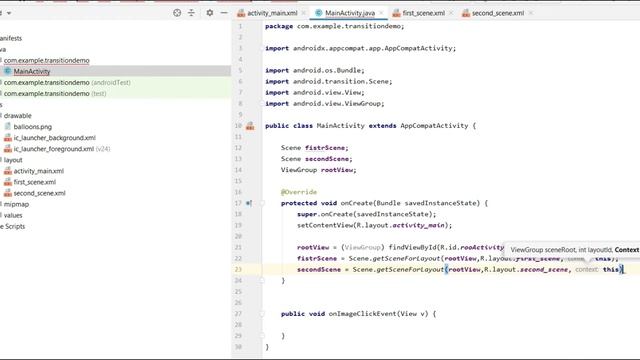Click AppCompatActivity in class declaration
The width and height of the screenshot is (640, 360).
tap(434, 126)
